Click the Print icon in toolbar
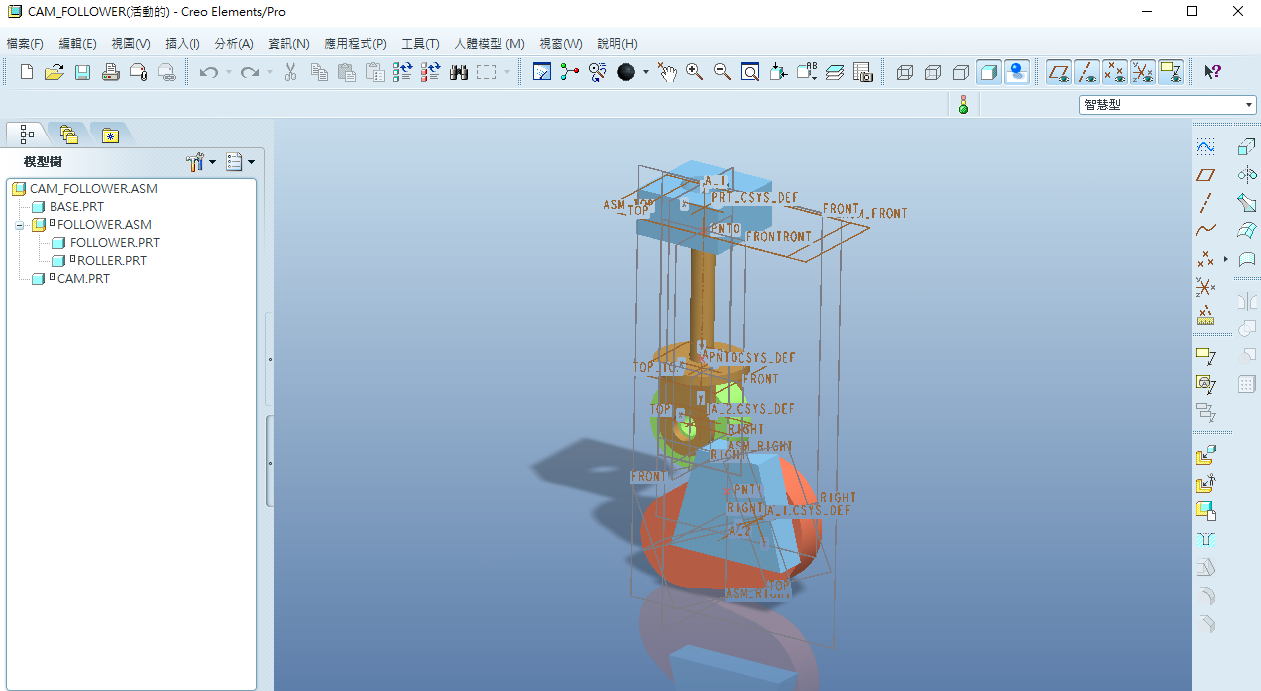 pos(111,72)
